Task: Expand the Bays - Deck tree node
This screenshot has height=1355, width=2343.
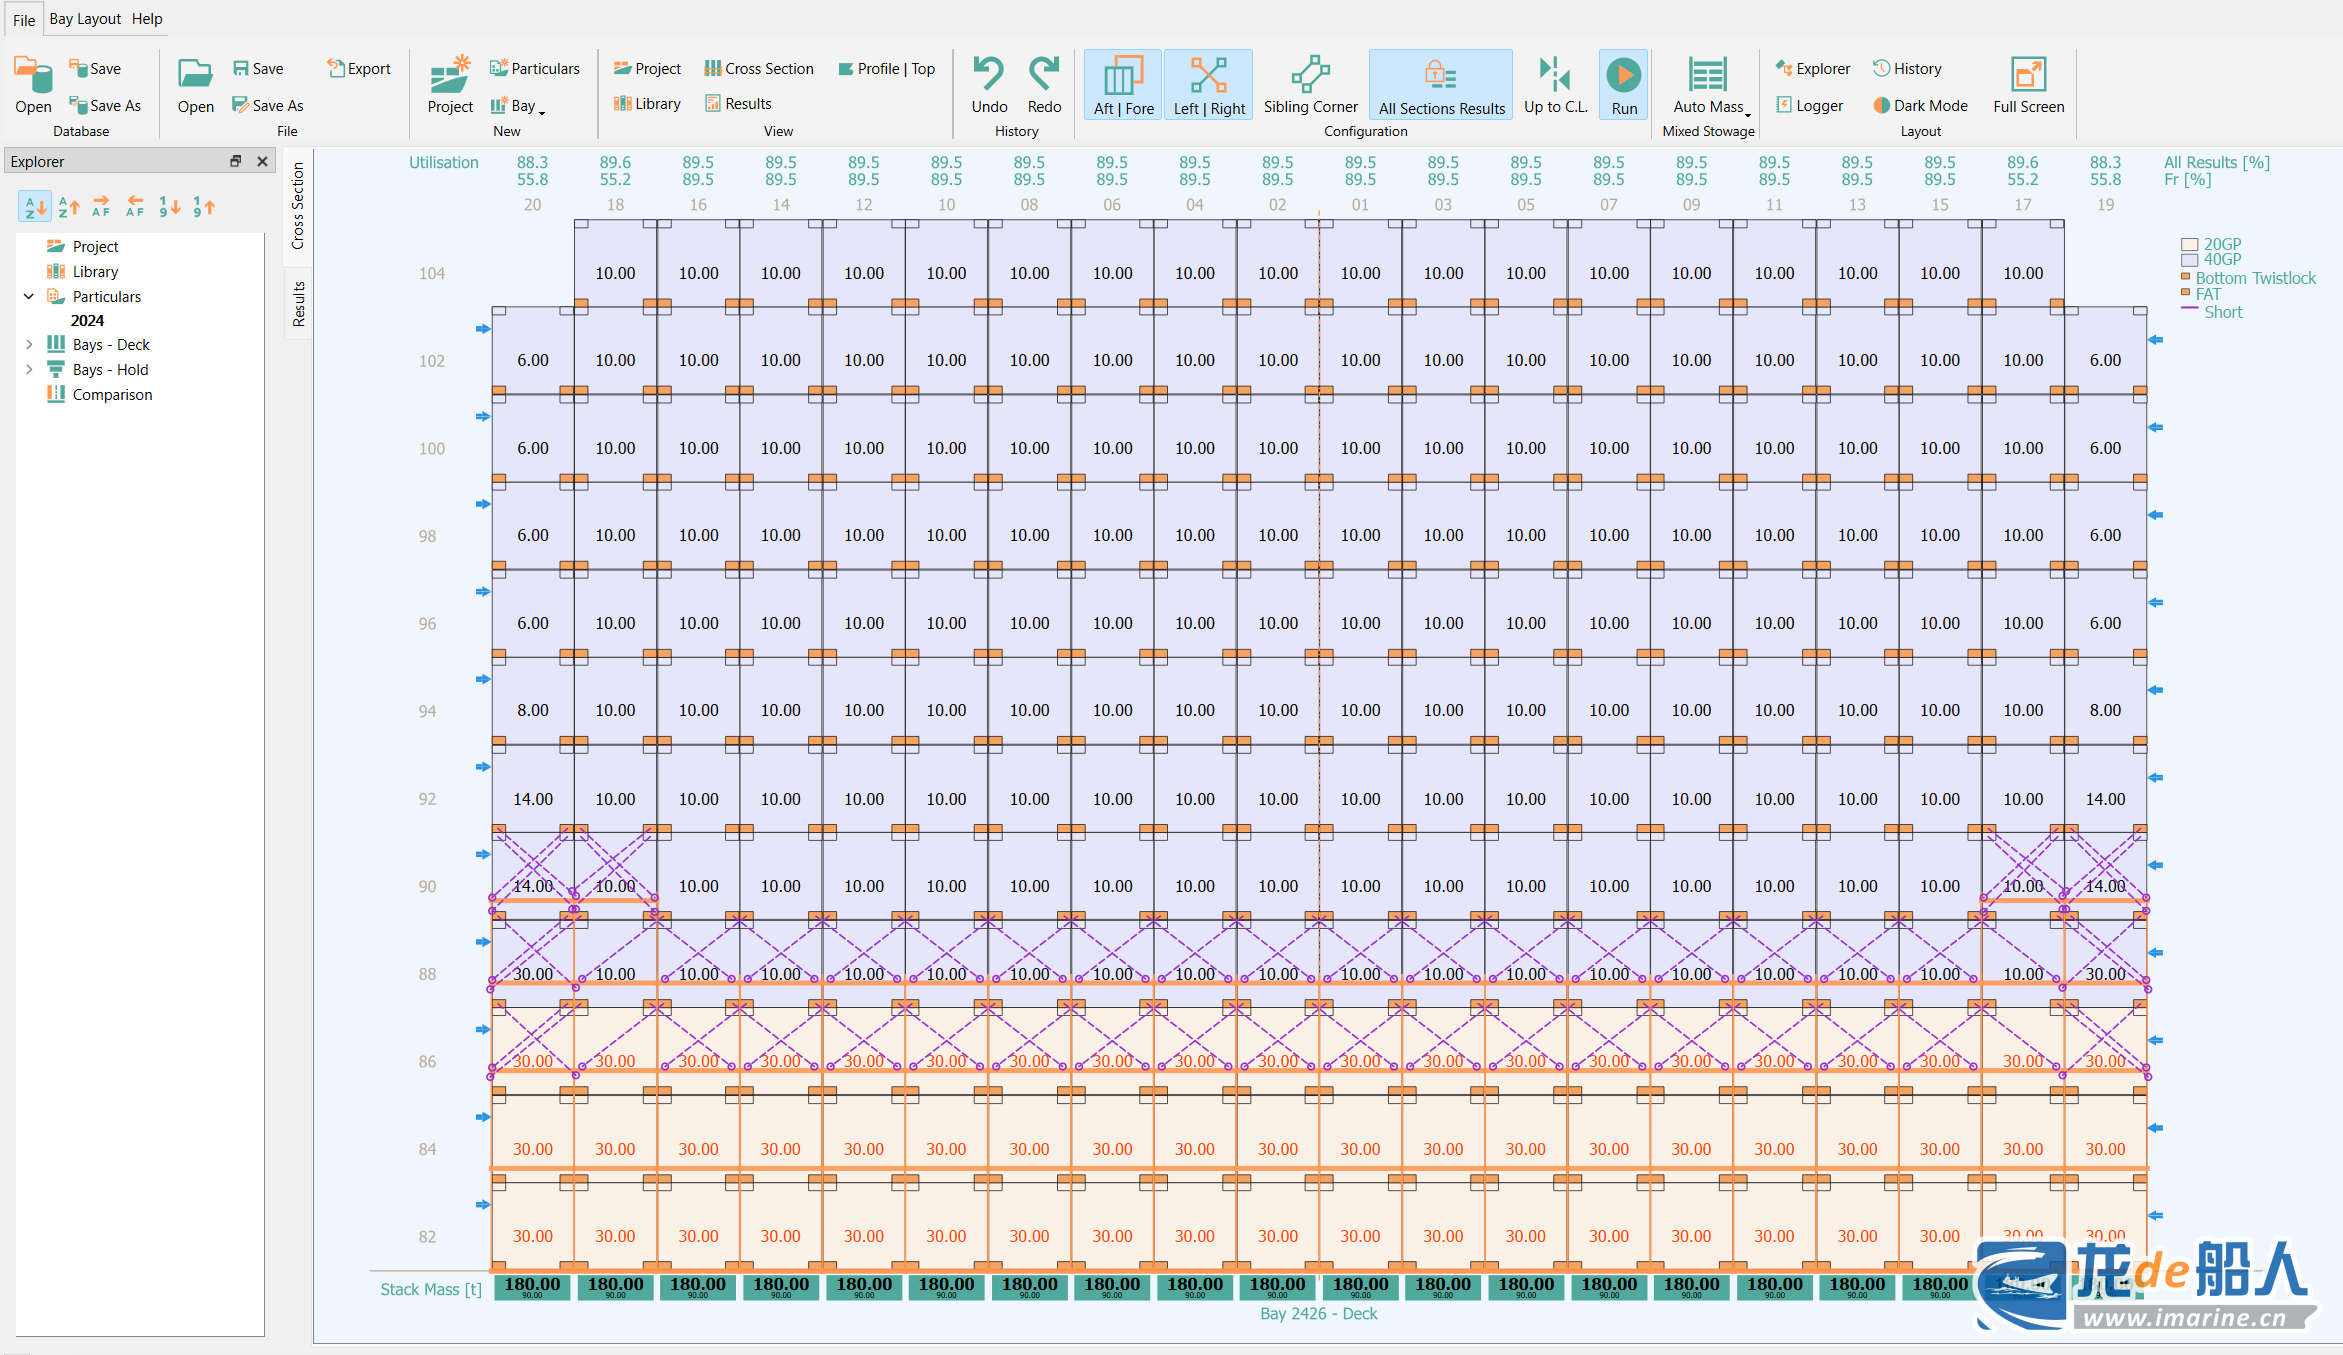Action: point(29,344)
